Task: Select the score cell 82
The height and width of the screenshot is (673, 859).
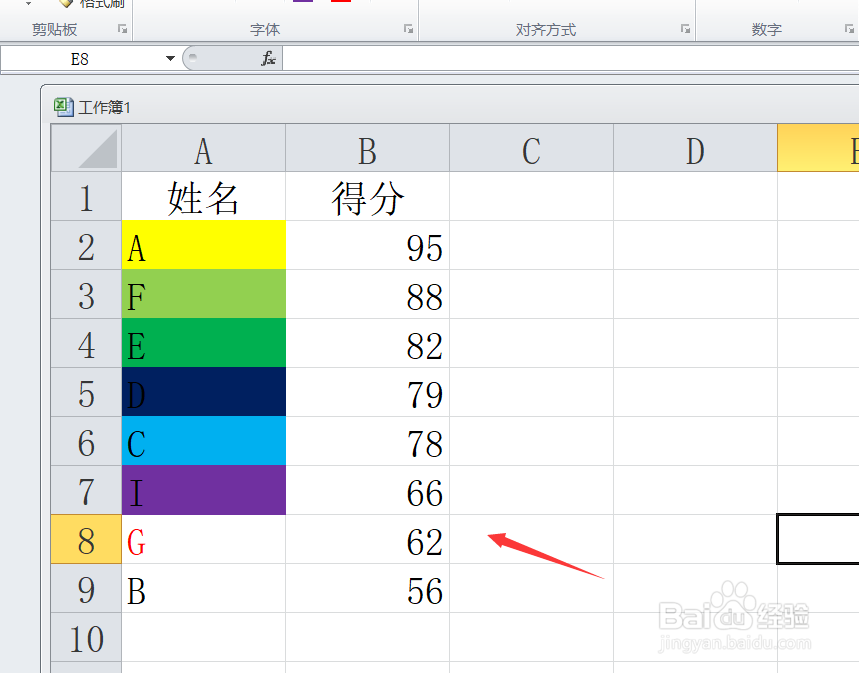Action: (367, 343)
